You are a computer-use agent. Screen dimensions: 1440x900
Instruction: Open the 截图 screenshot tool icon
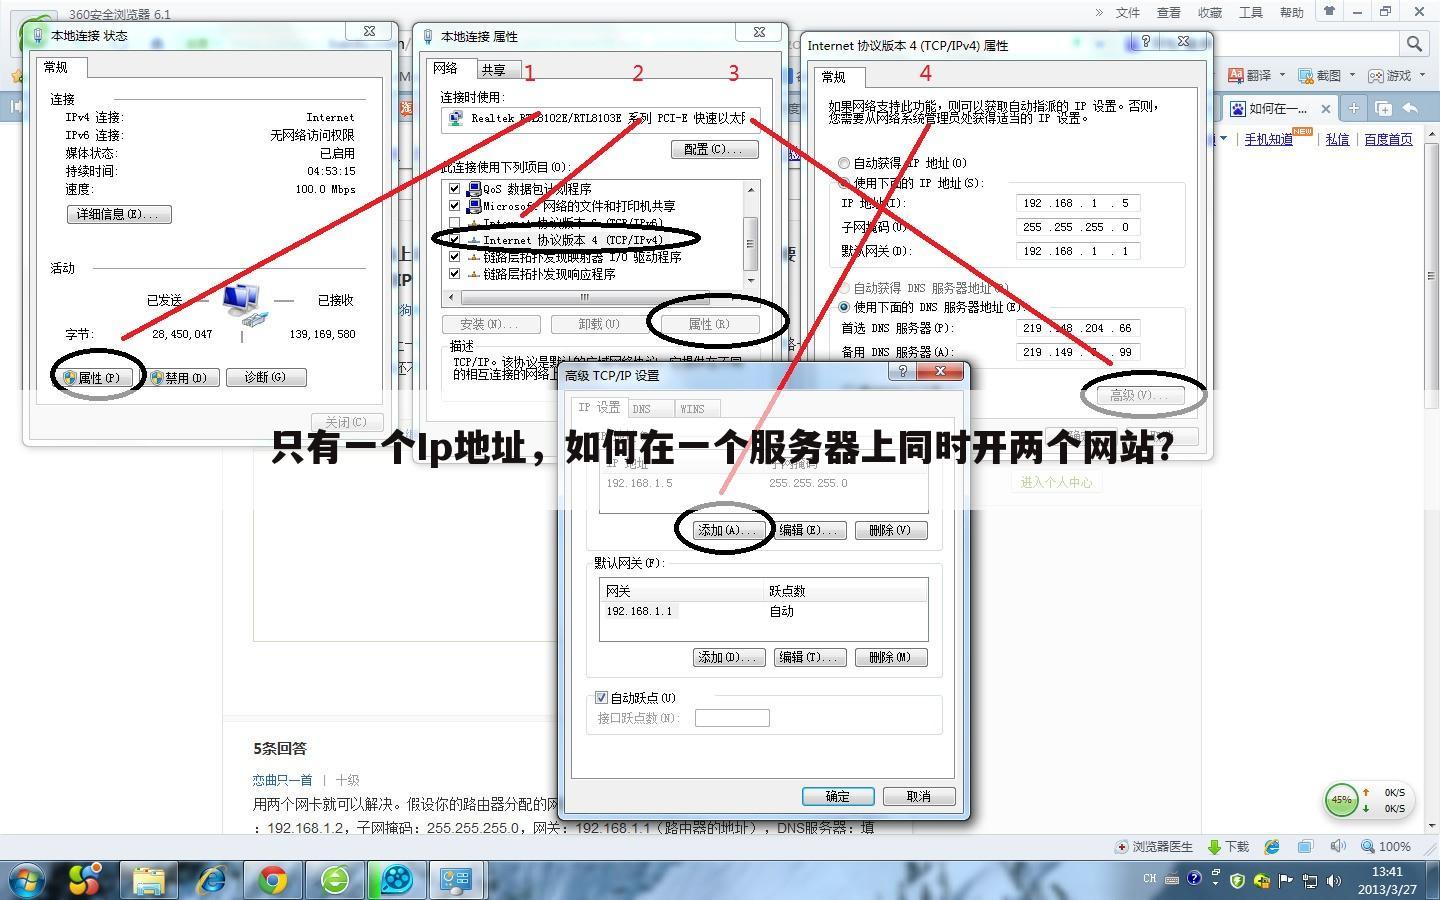coord(1305,75)
